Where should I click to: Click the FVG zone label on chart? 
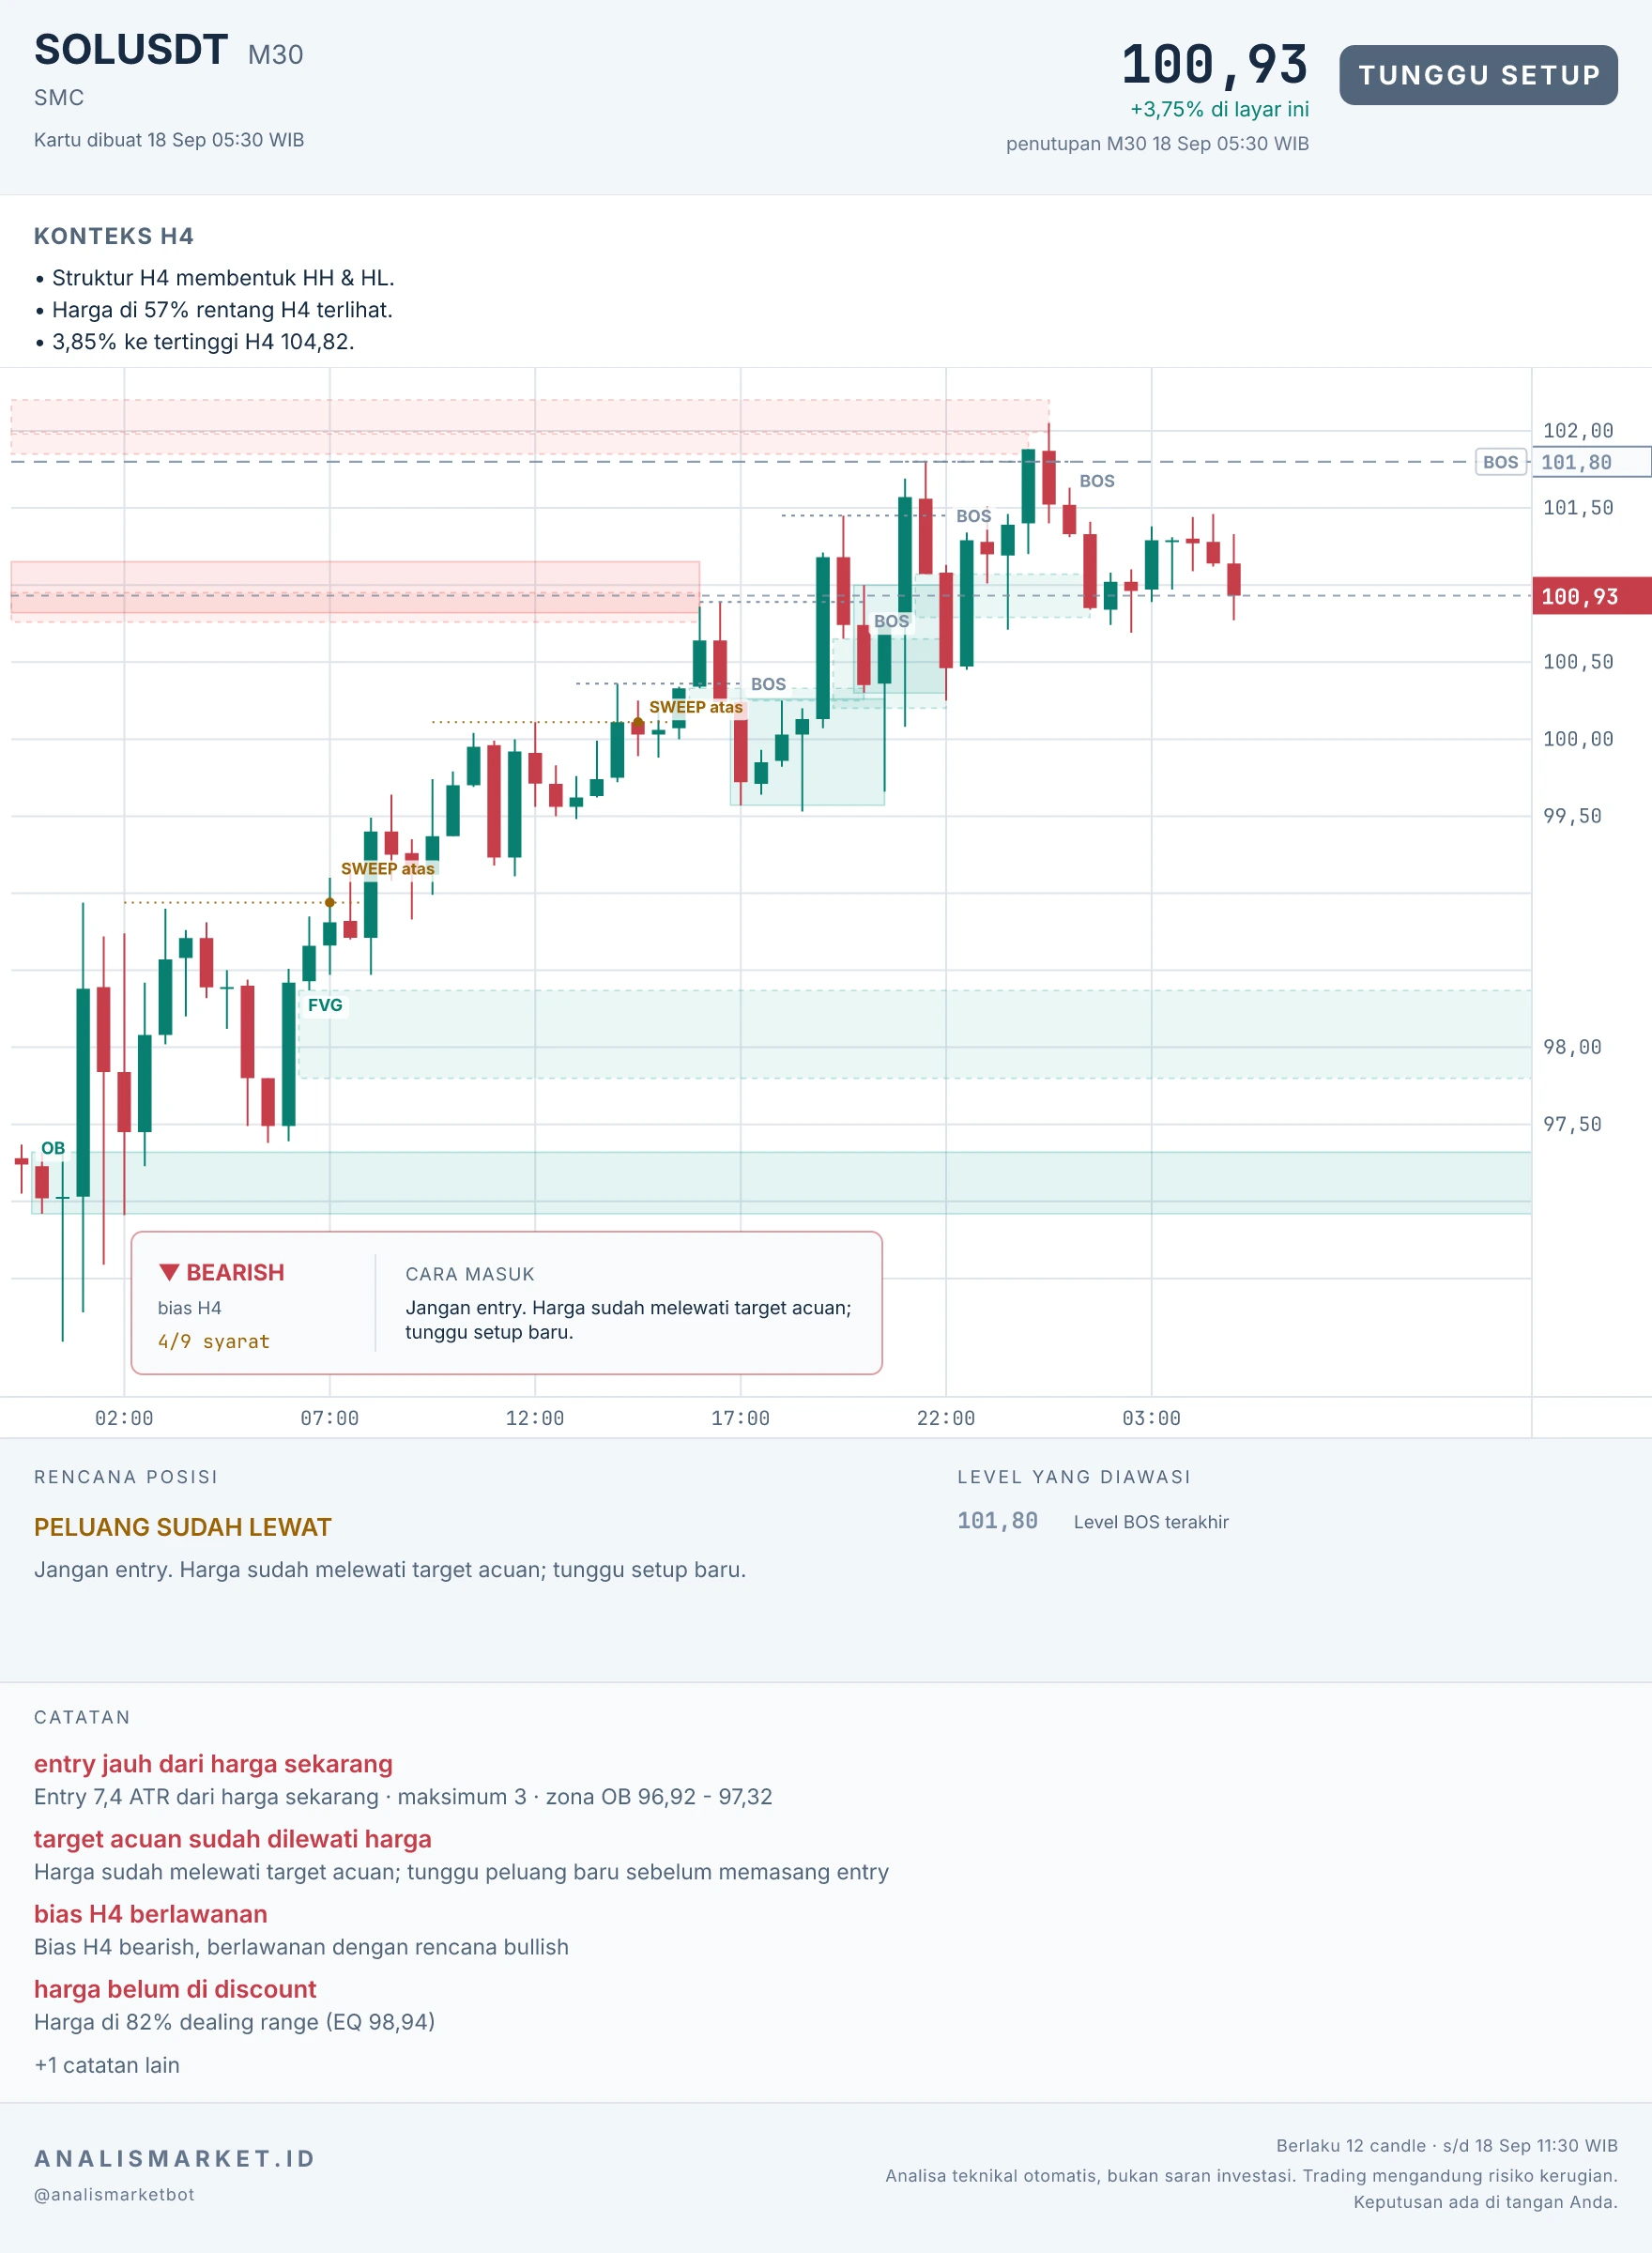pyautogui.click(x=325, y=1005)
